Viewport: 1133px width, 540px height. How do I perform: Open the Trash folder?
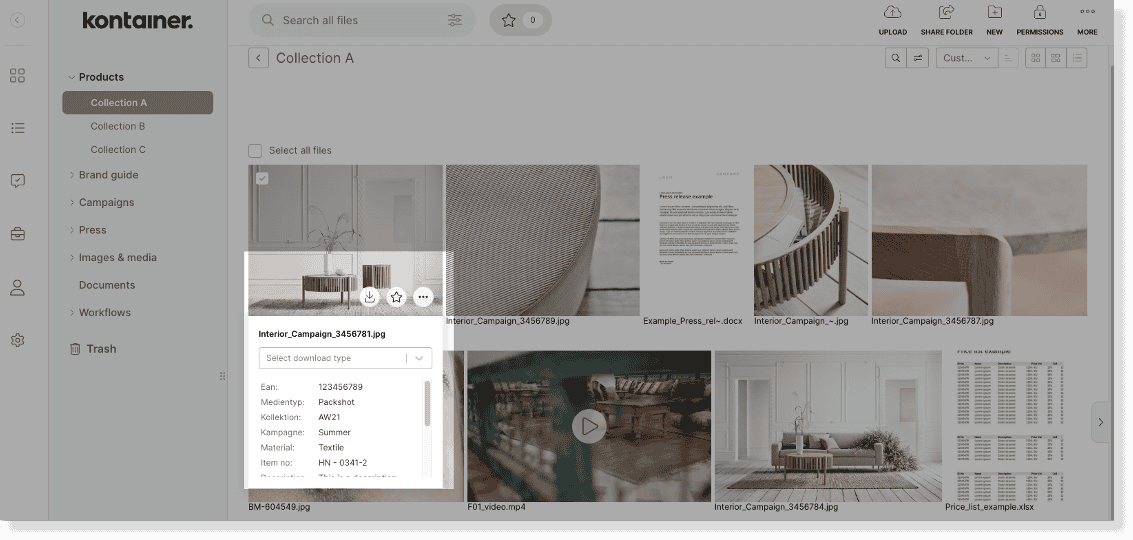tap(101, 348)
